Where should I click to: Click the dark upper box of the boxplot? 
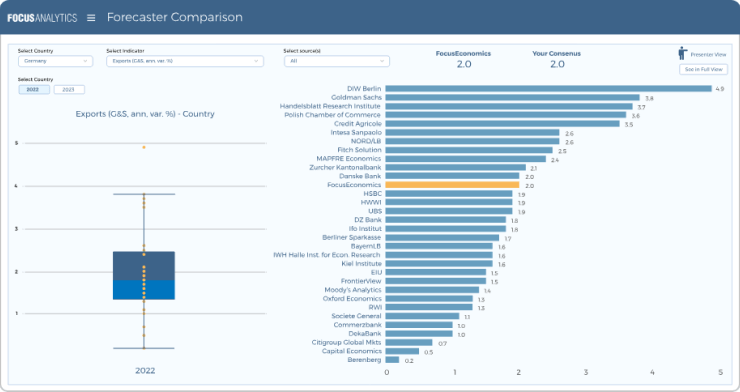(144, 266)
